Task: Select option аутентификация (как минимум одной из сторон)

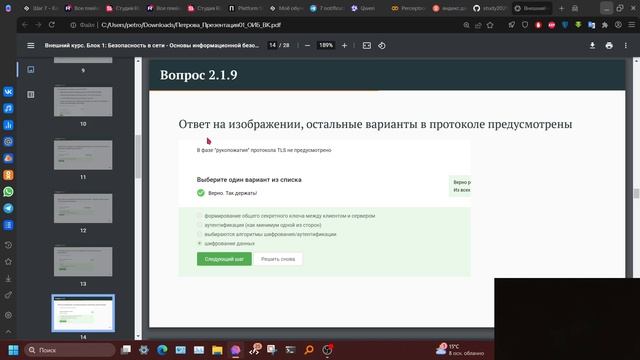Action: [x=200, y=225]
